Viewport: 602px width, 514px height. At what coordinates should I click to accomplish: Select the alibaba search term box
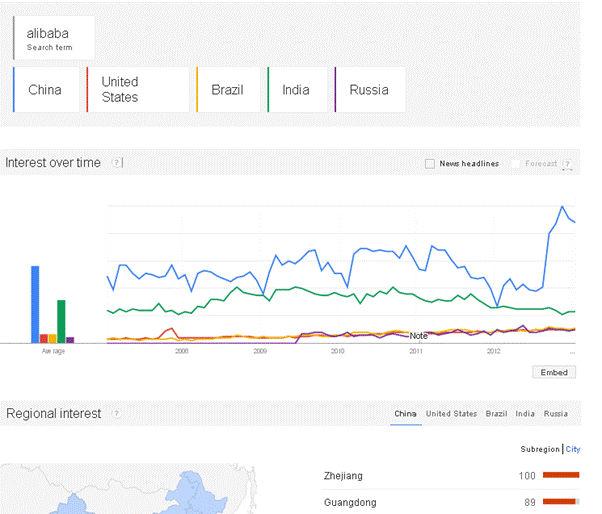click(55, 38)
